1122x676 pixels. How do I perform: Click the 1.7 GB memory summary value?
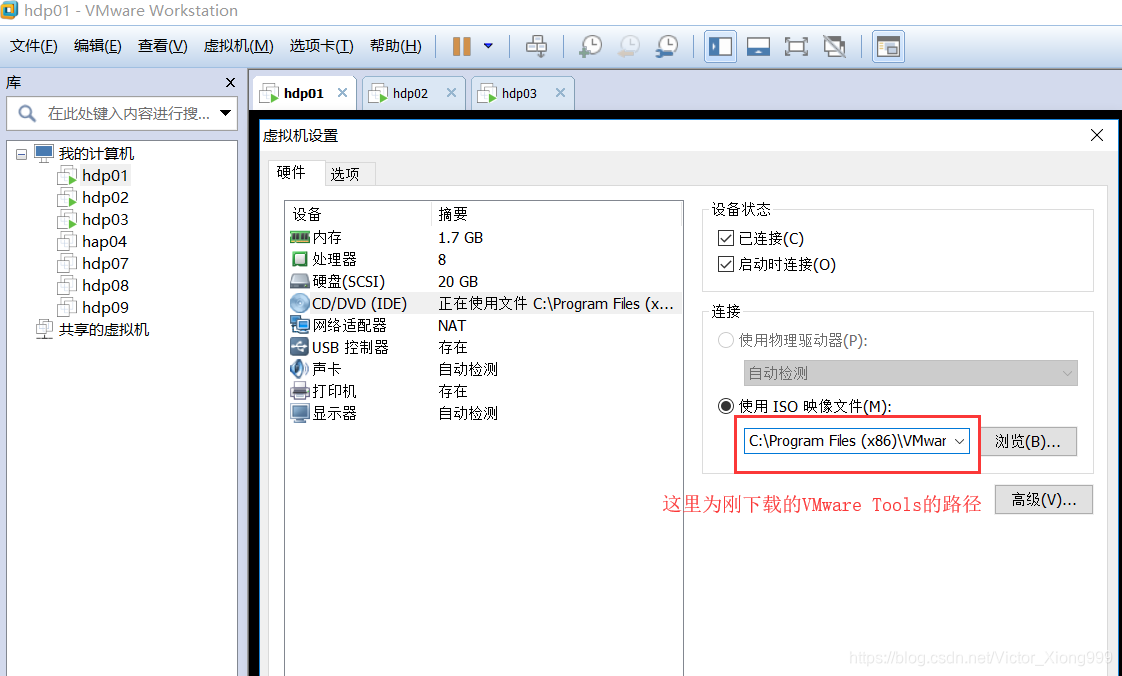(x=461, y=237)
